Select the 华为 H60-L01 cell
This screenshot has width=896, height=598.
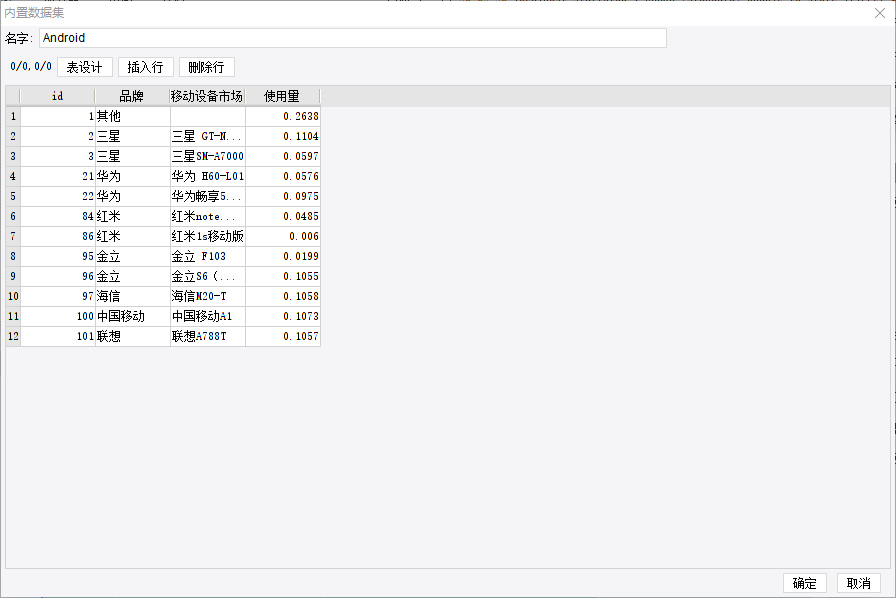[208, 176]
